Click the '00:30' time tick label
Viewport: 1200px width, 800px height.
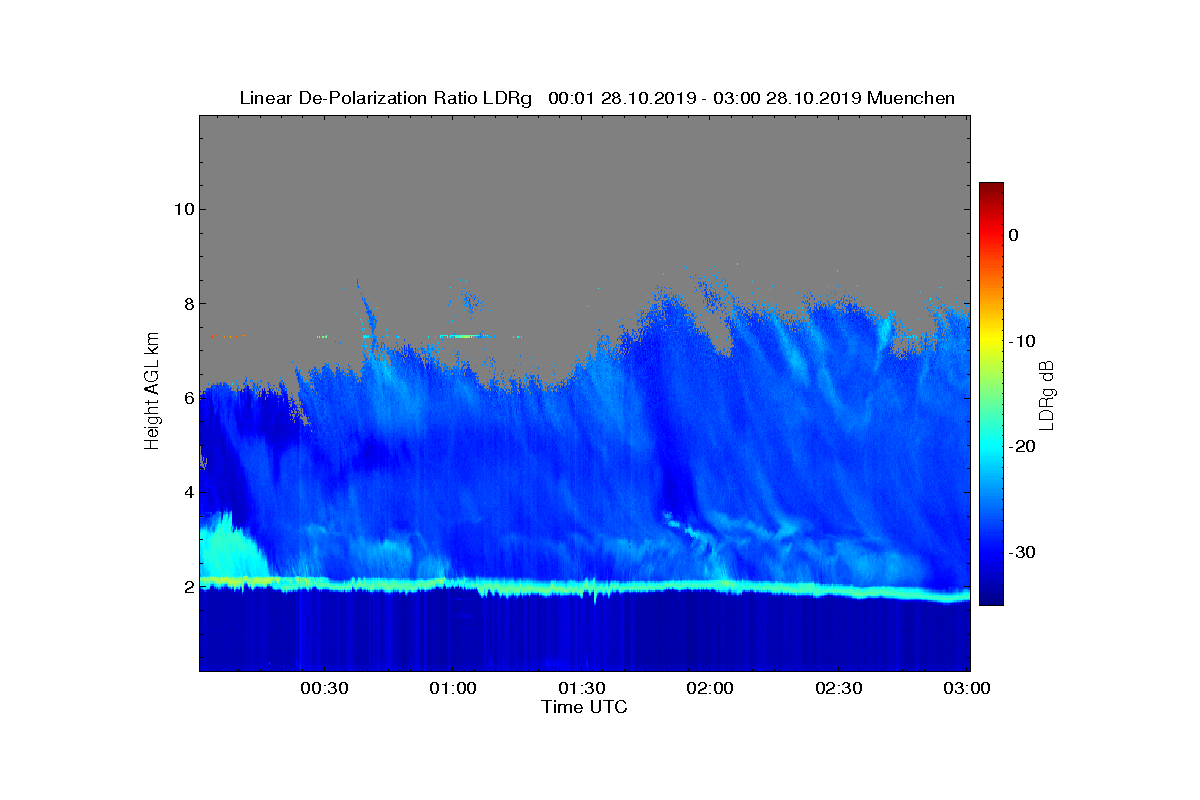(324, 688)
